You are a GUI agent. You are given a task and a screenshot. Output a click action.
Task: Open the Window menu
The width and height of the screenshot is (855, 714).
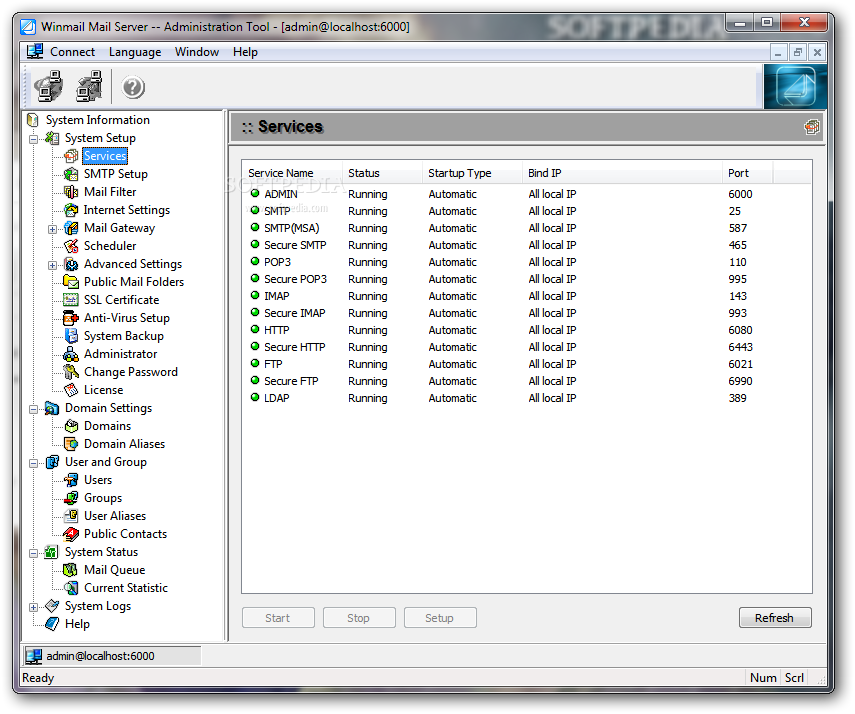click(197, 52)
